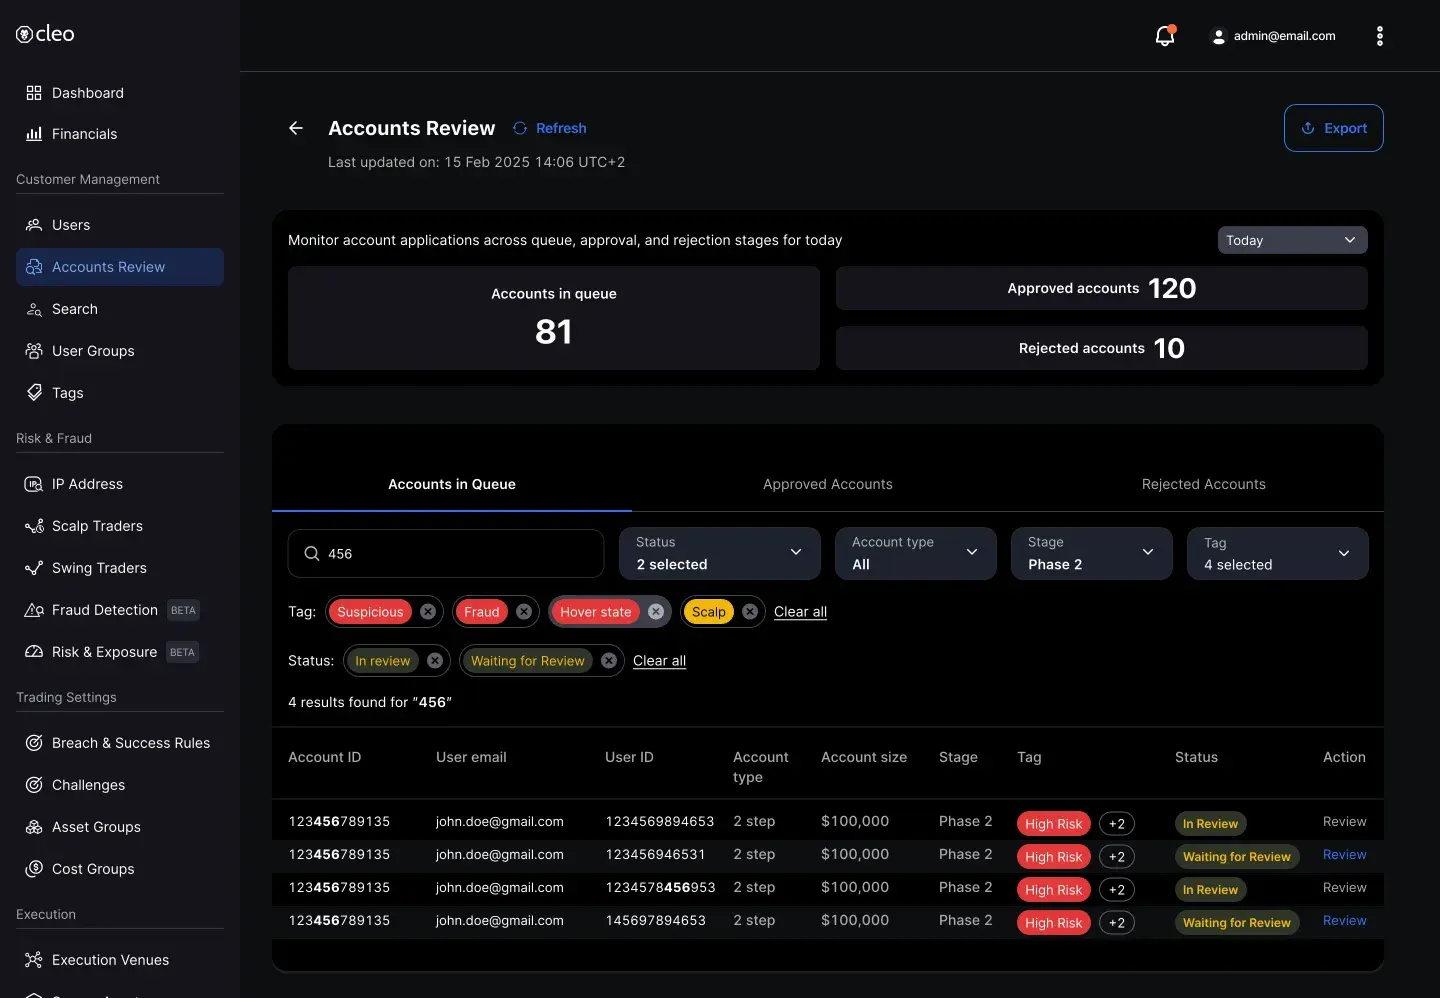Screen dimensions: 1440x998
Task: Click the back arrow beside Accounts Review
Action: click(x=296, y=128)
